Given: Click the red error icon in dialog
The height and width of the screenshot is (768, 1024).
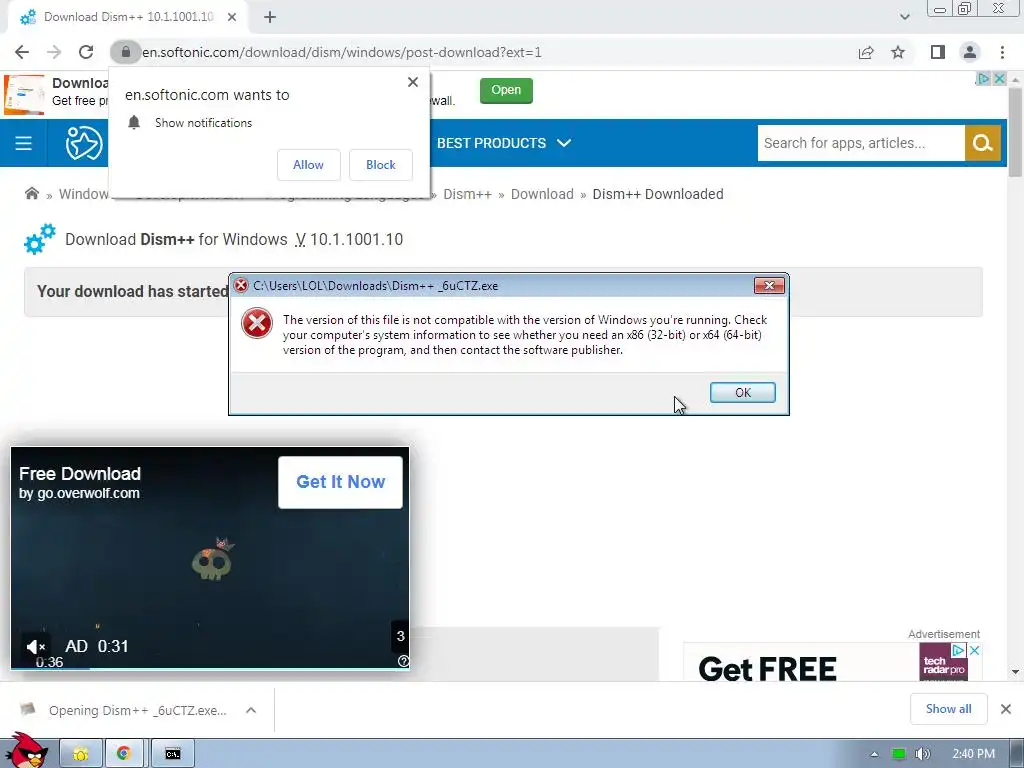Looking at the screenshot, I should click(x=257, y=323).
